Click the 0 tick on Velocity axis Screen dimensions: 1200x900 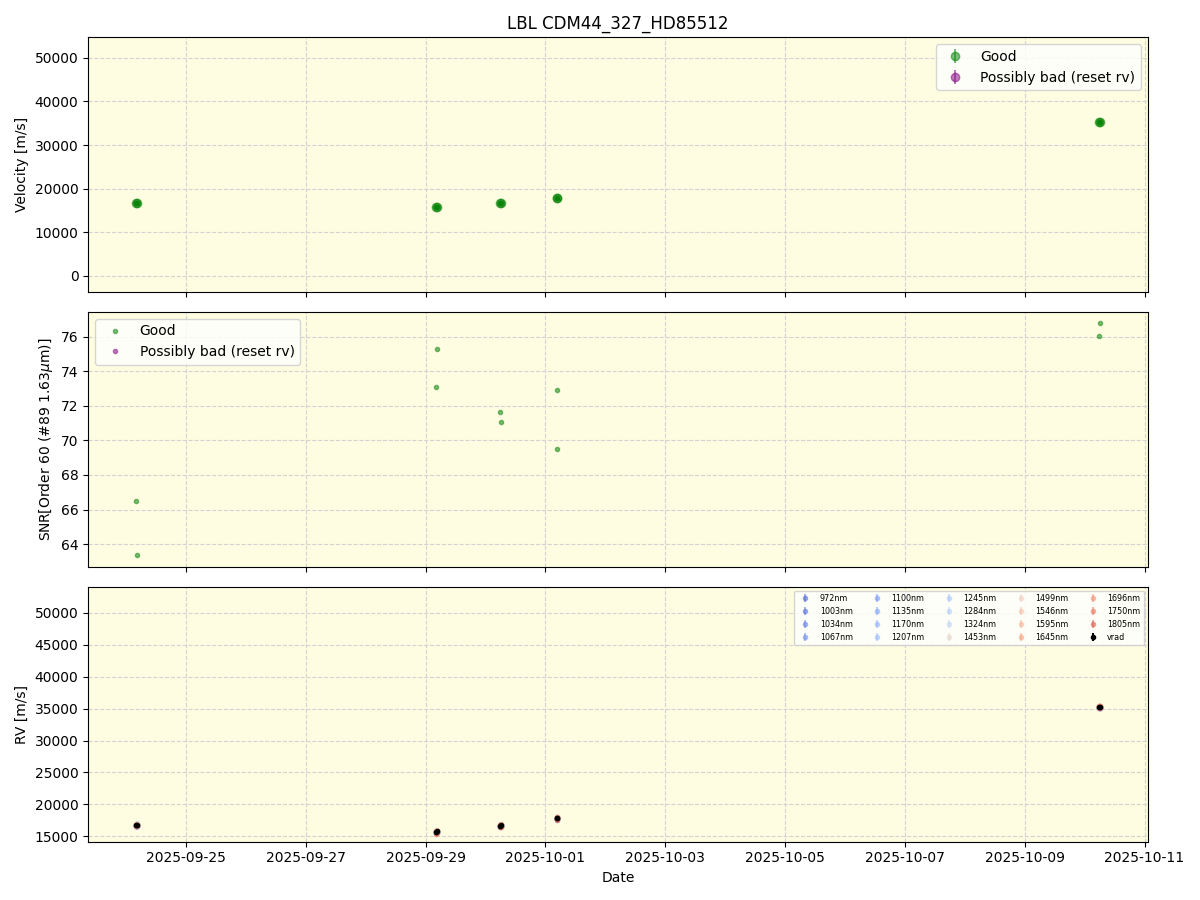tap(75, 276)
